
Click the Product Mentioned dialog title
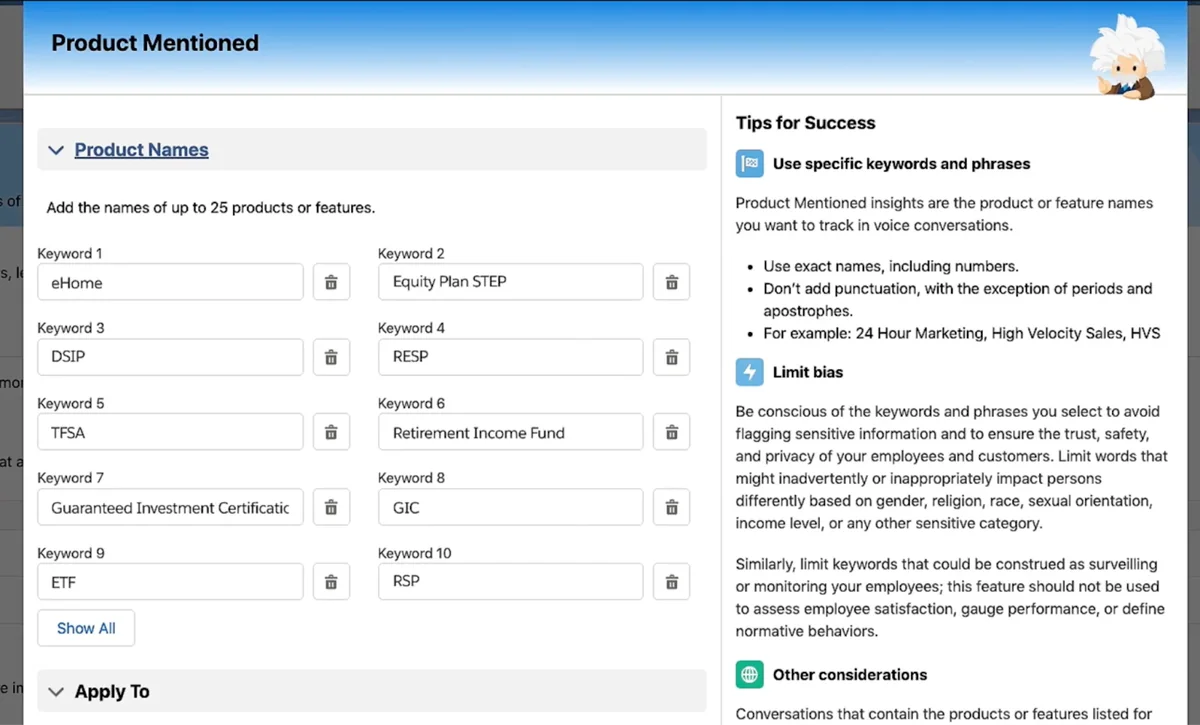(155, 43)
